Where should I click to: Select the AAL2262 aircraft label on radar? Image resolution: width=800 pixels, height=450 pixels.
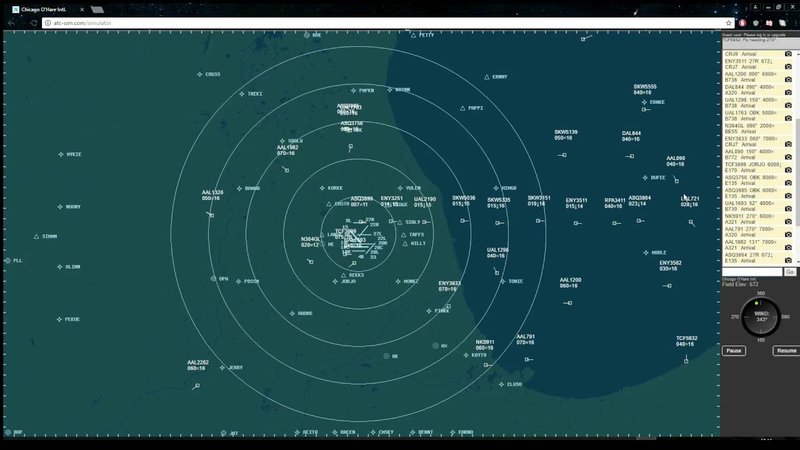coord(198,365)
